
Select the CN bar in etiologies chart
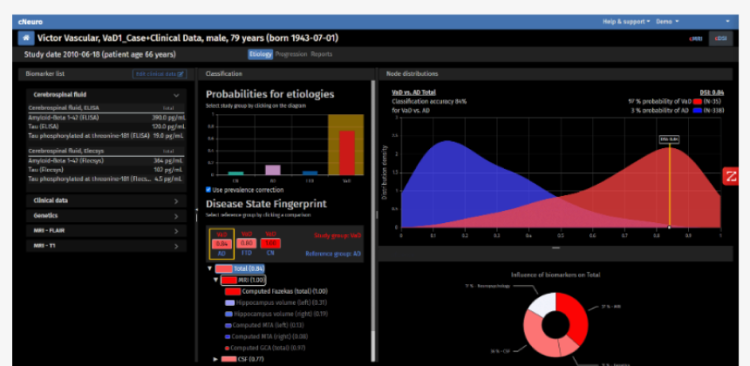tap(235, 173)
